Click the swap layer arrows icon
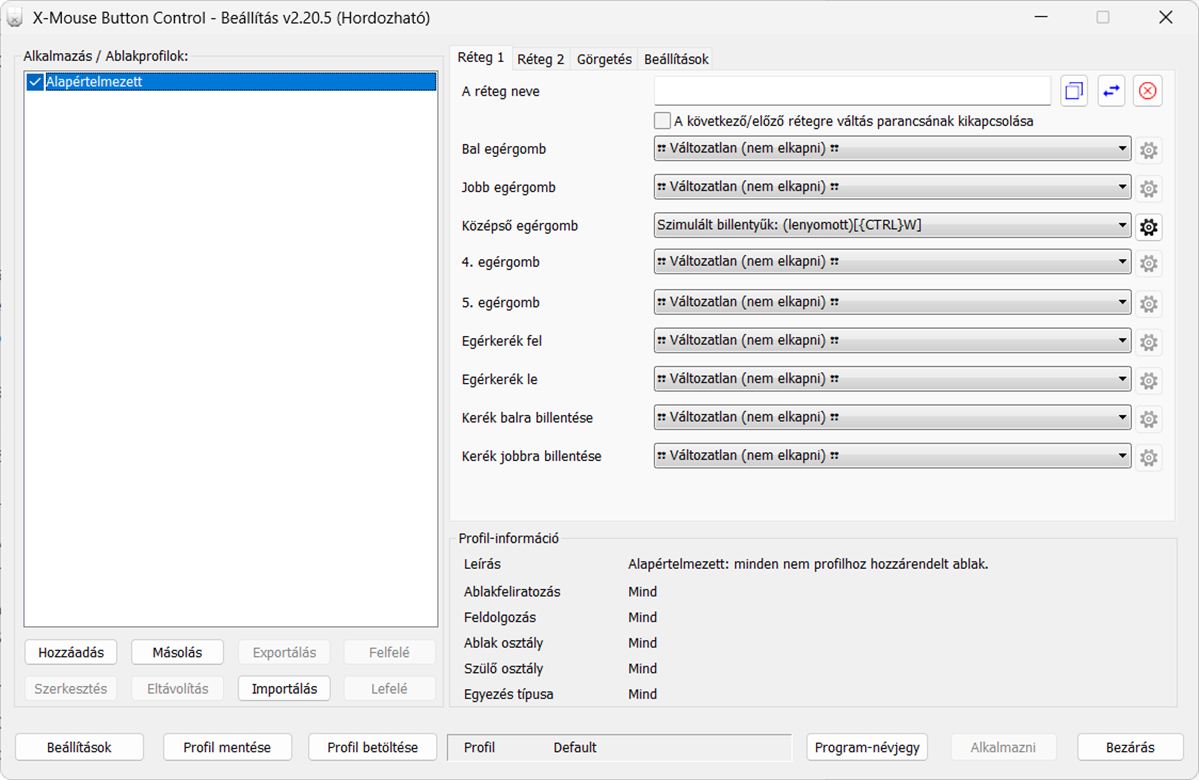The image size is (1199, 780). tap(1110, 91)
